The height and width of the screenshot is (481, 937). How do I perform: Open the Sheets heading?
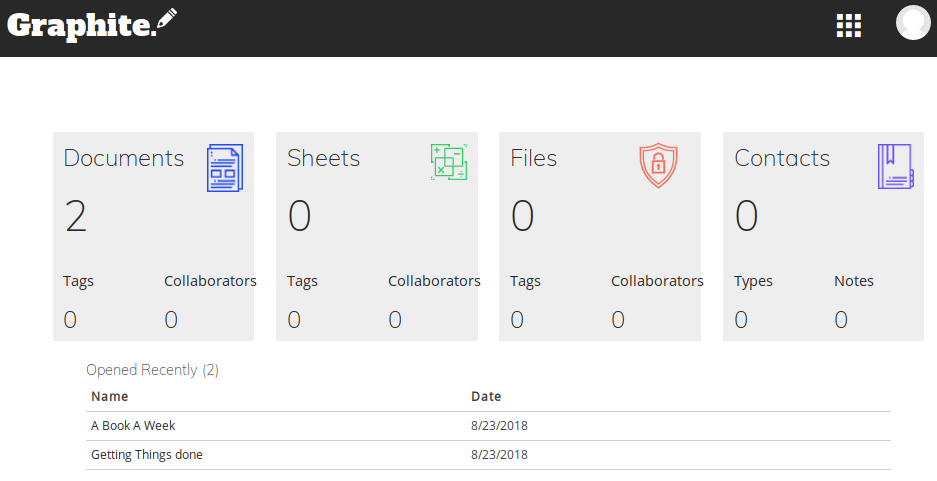(x=323, y=158)
